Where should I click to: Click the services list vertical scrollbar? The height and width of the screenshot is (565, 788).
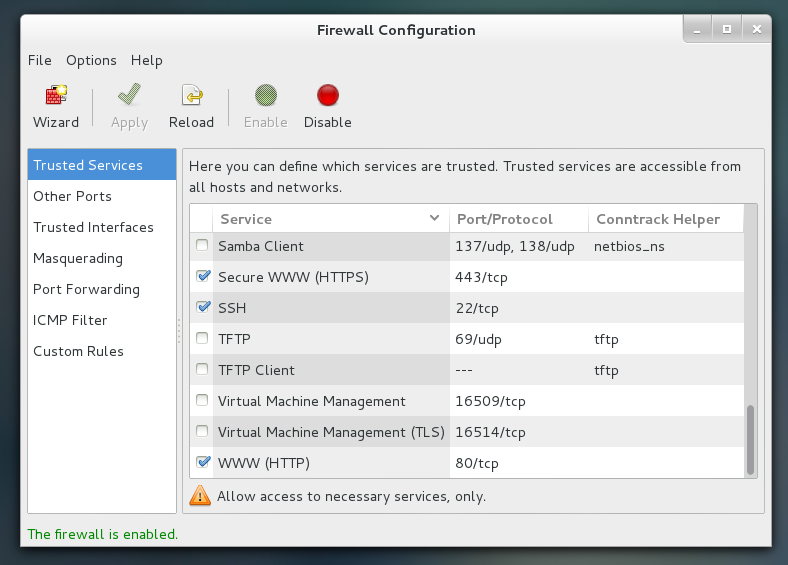coord(750,440)
